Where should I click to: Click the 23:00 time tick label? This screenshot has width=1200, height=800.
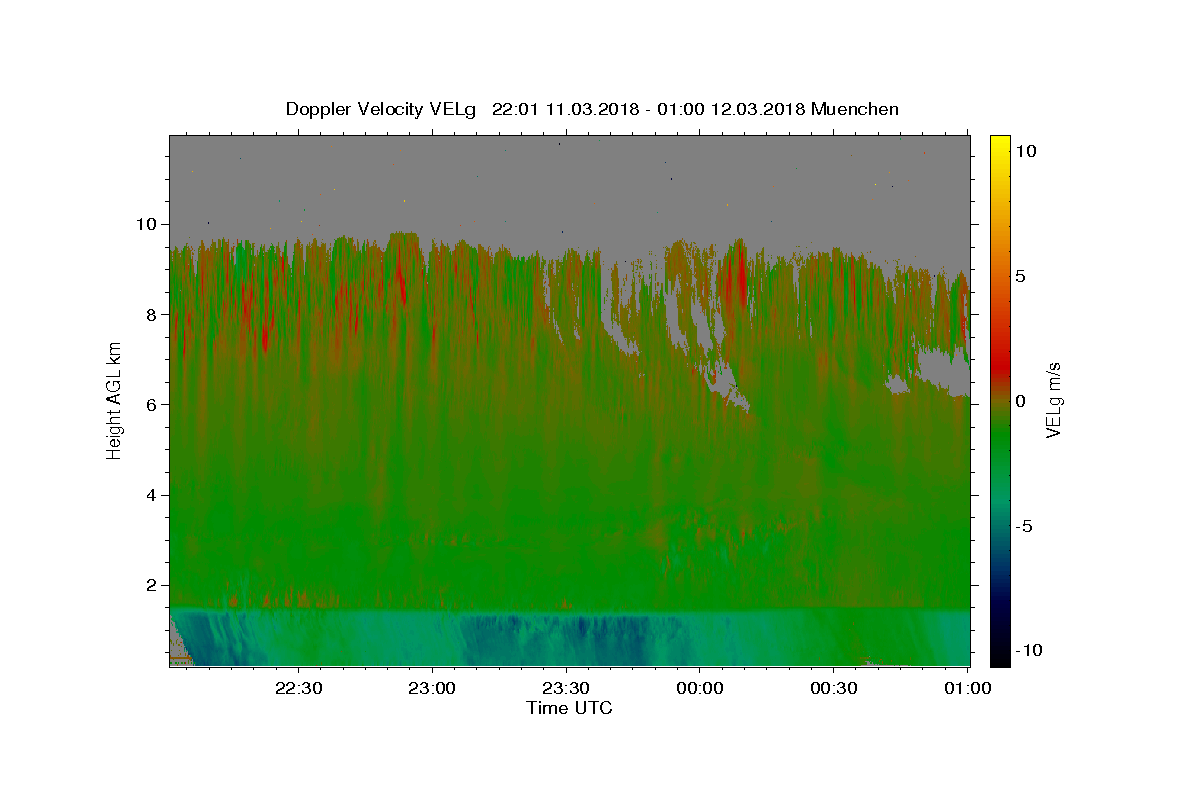pyautogui.click(x=432, y=688)
